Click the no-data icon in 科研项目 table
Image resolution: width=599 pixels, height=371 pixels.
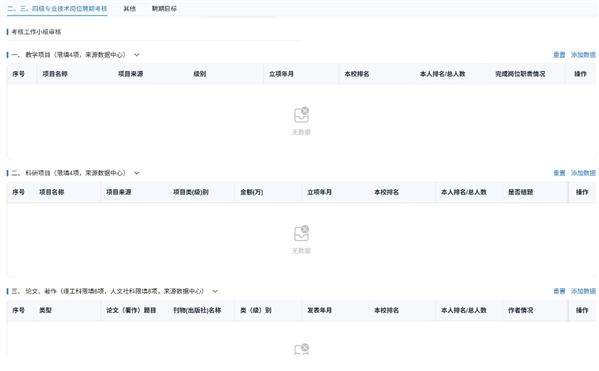click(x=301, y=233)
